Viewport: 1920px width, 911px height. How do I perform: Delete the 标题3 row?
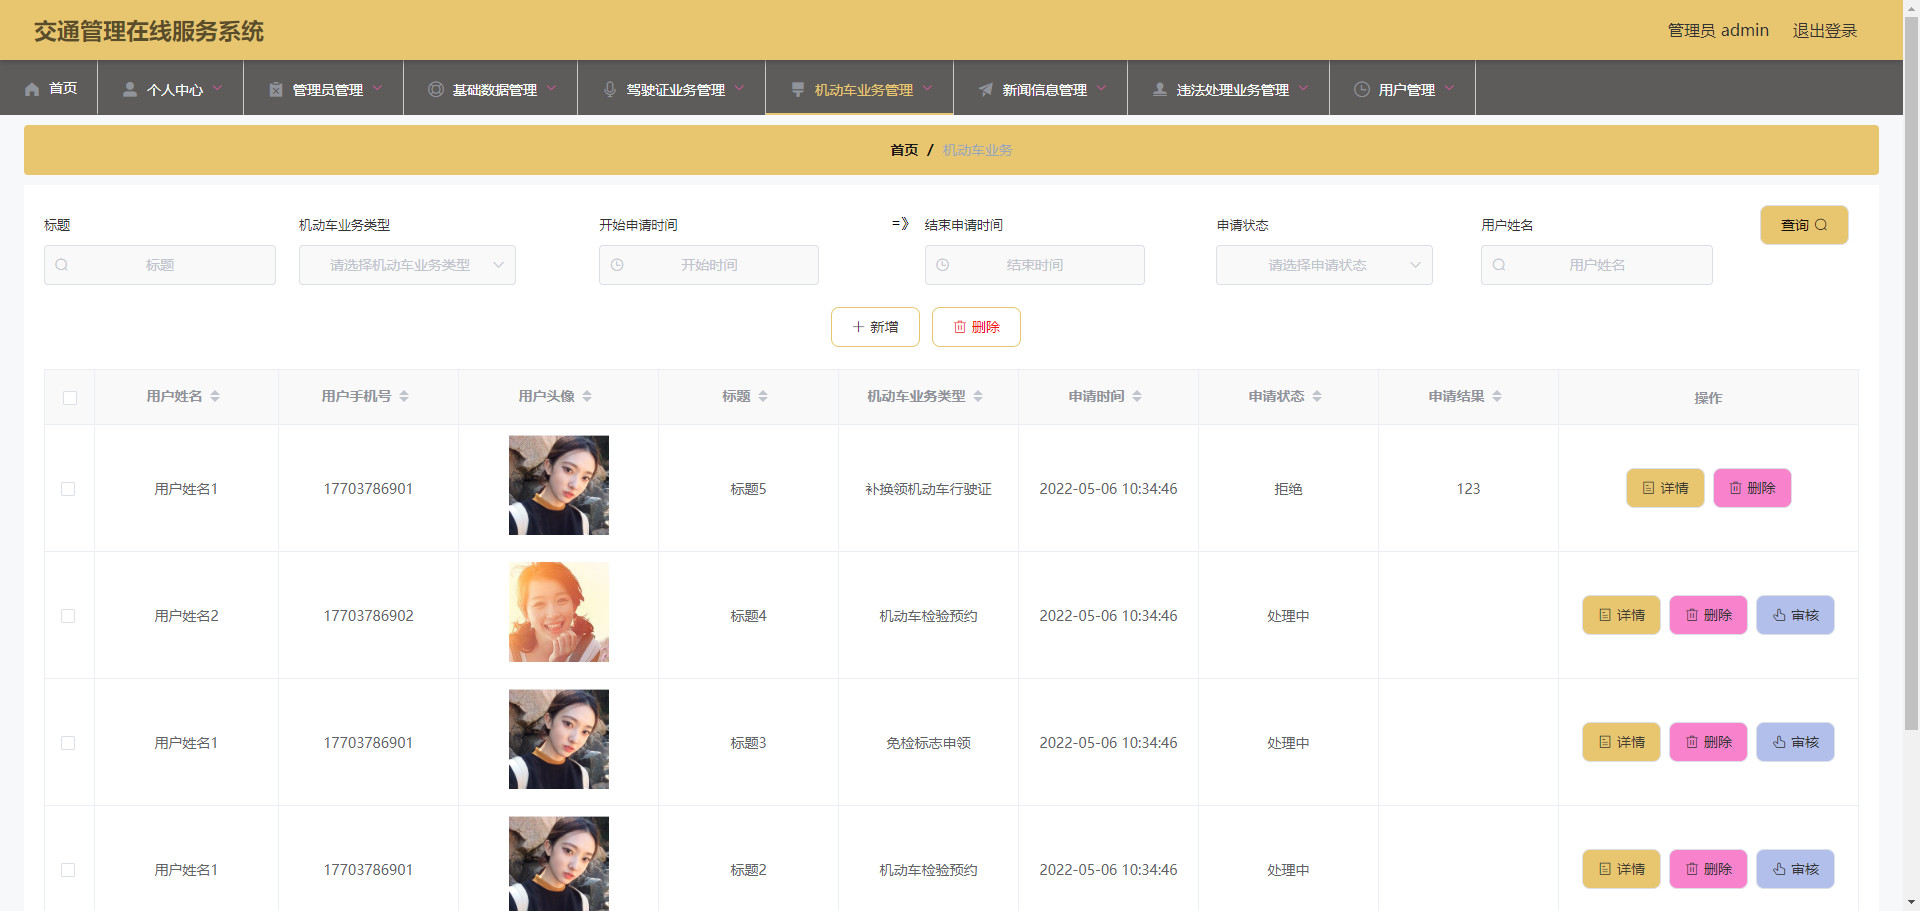pyautogui.click(x=1709, y=742)
